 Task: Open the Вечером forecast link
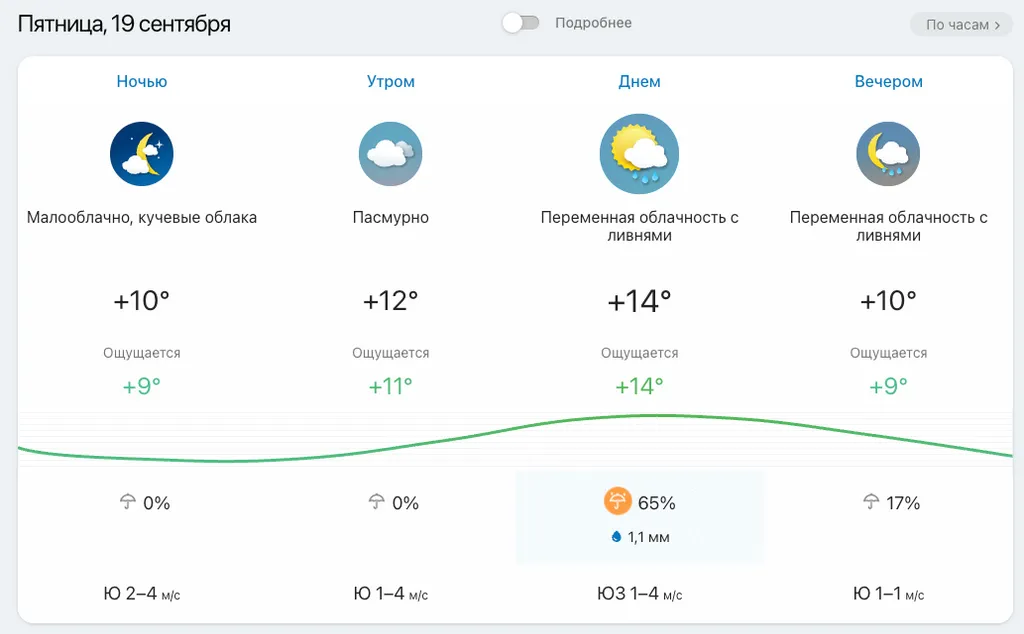[888, 82]
